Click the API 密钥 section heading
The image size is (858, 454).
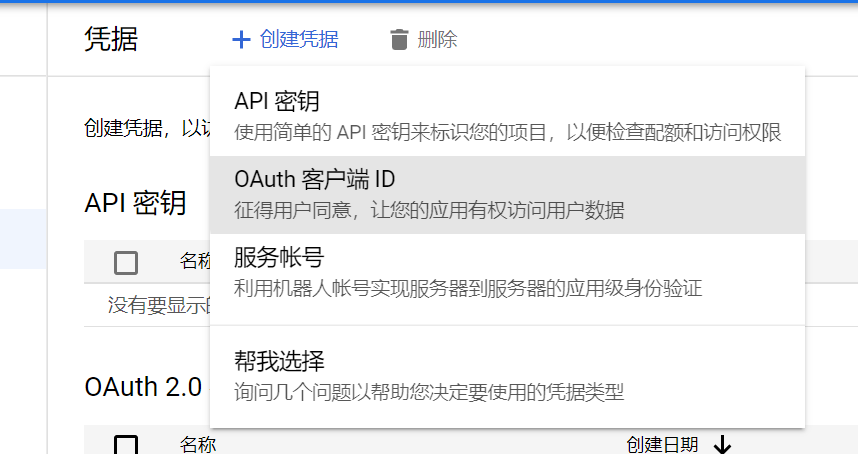135,203
